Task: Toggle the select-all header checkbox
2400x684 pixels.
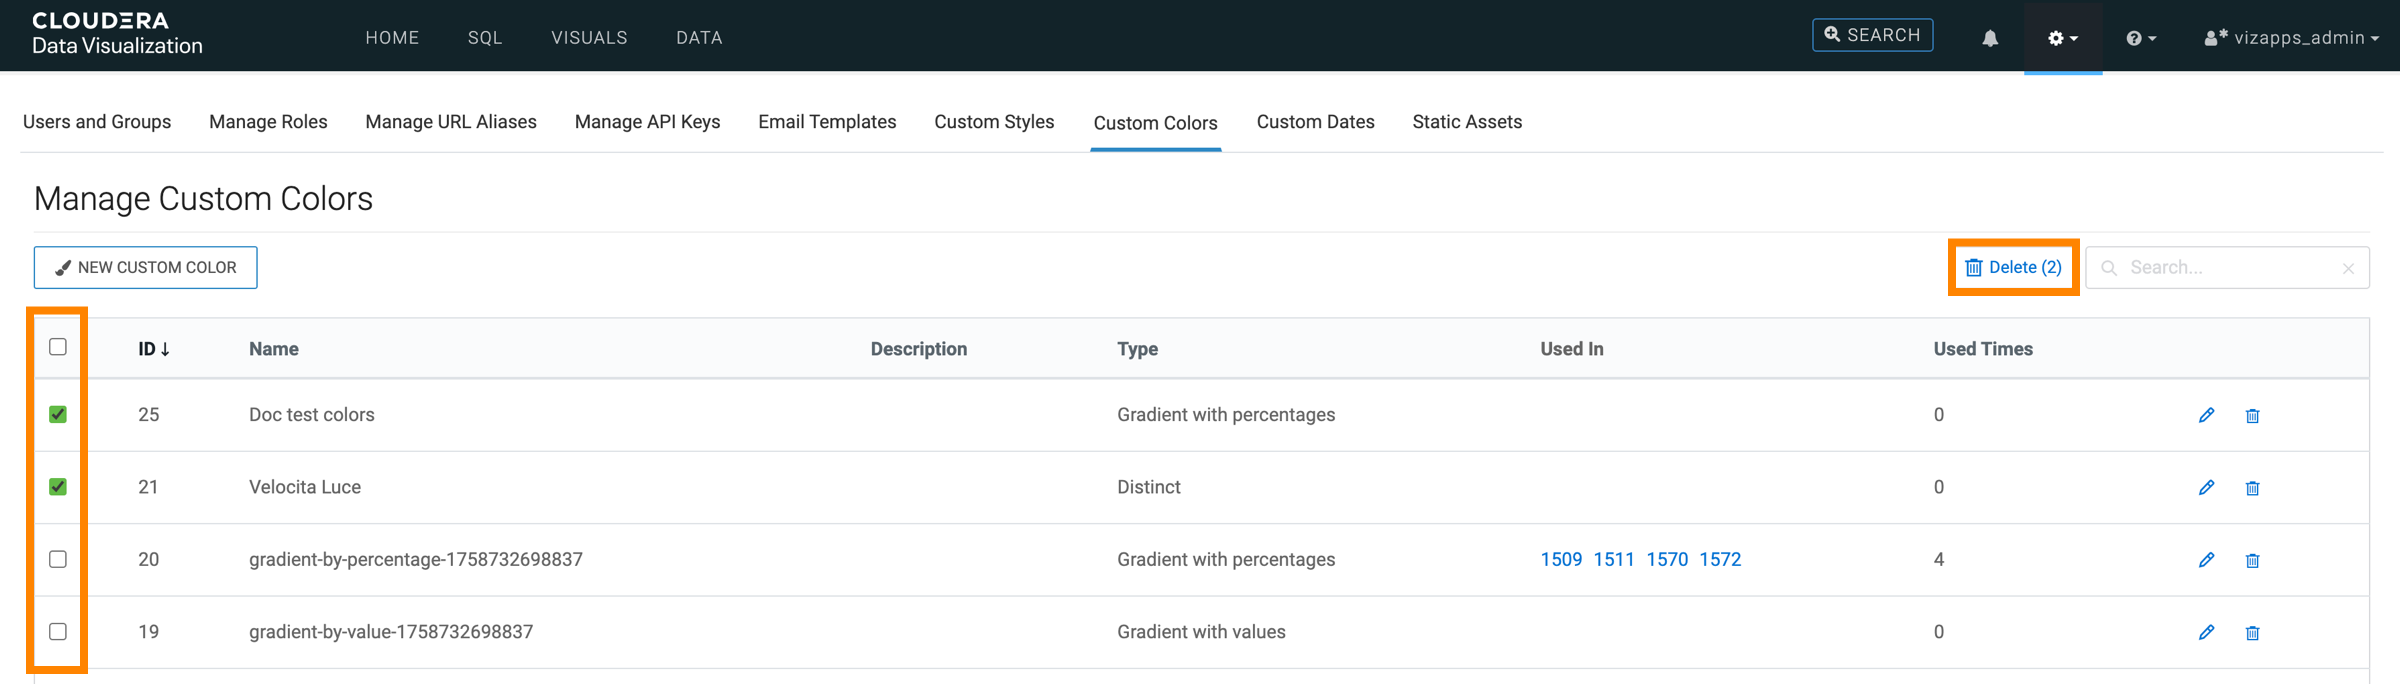Action: (58, 347)
